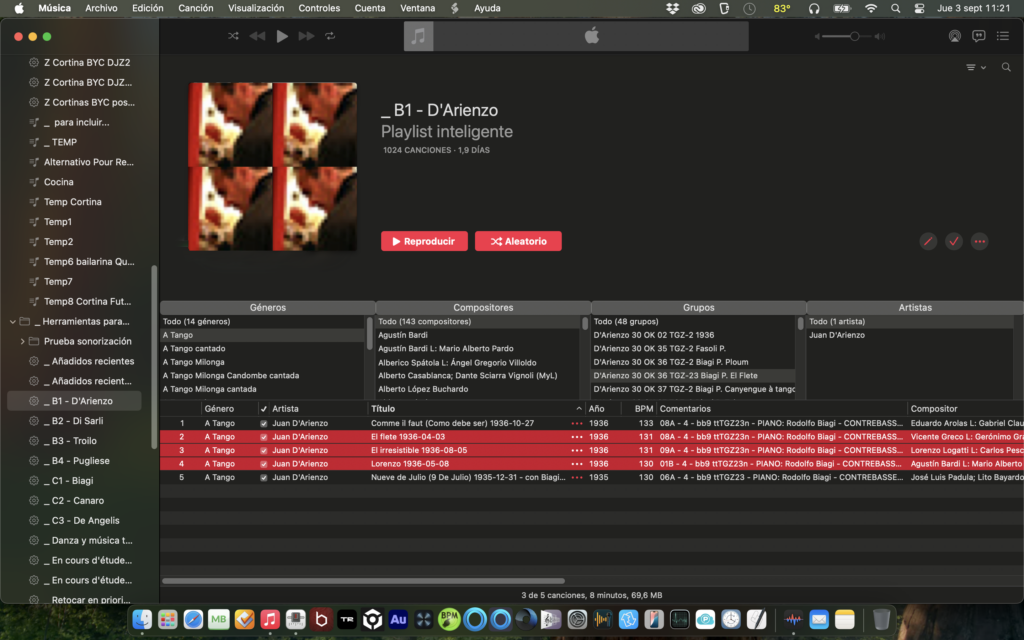Toggle checkbox for Lorenzo track
1024x640 pixels.
264,464
